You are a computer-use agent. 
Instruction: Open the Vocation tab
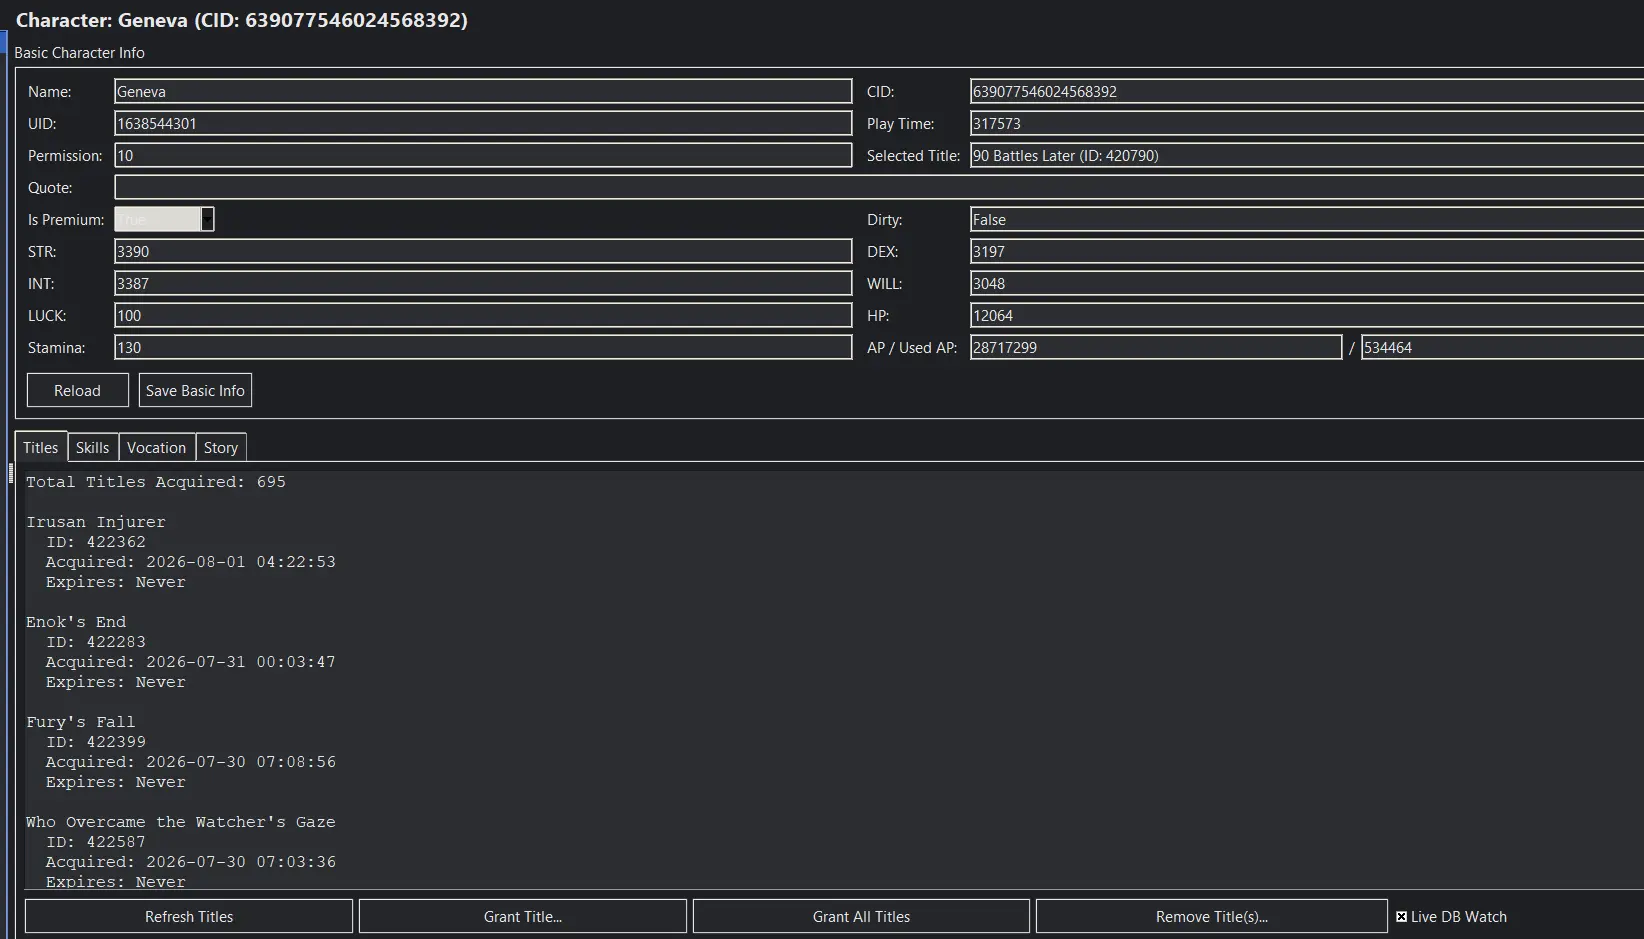tap(156, 447)
